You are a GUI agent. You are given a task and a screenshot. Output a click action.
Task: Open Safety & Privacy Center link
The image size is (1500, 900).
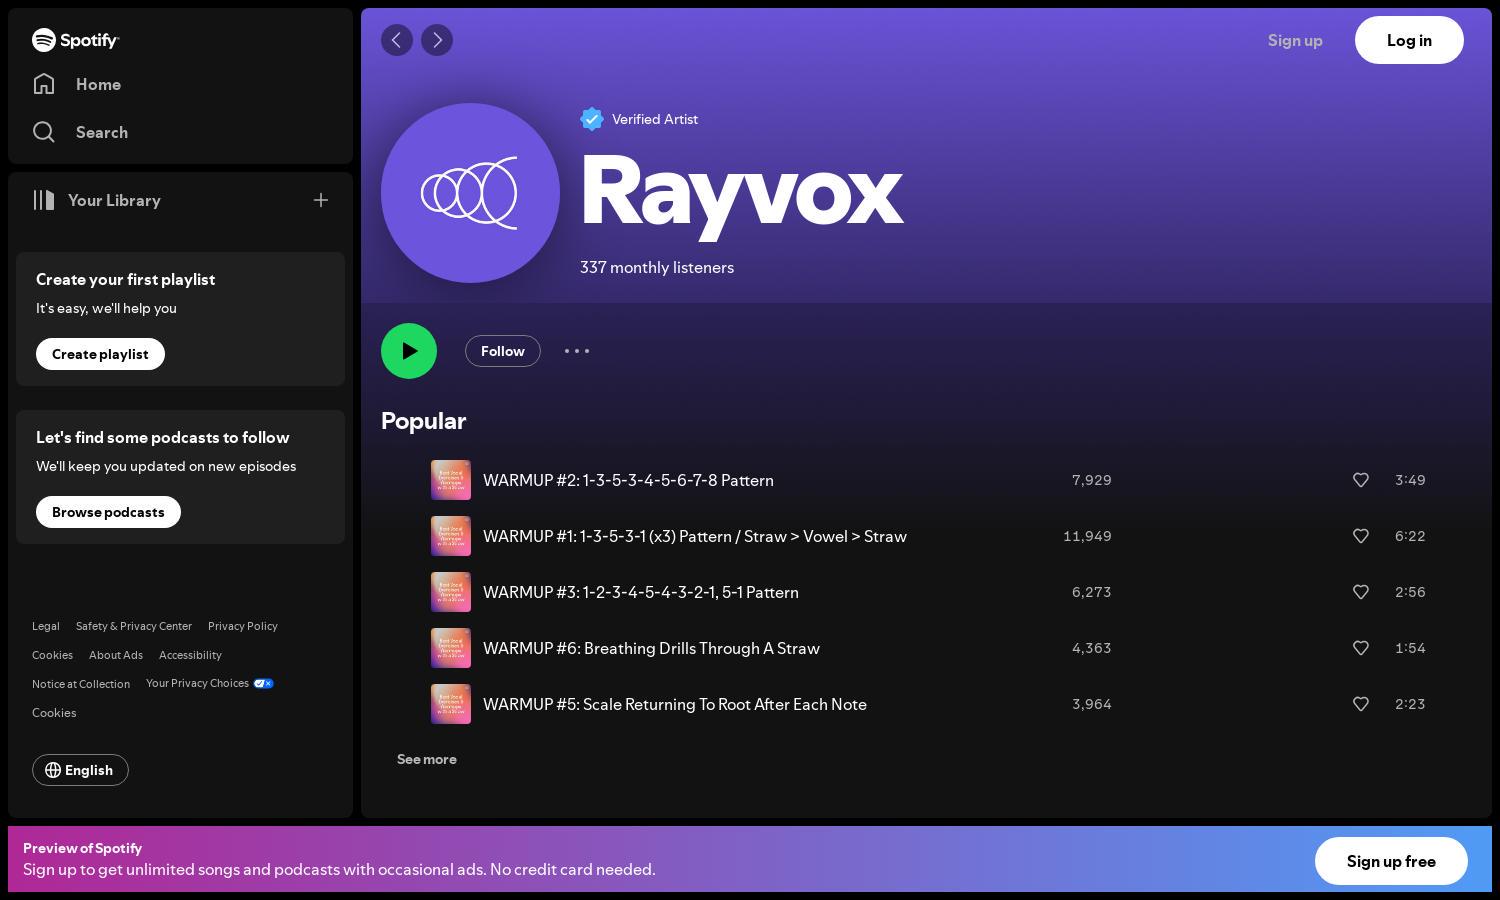click(x=134, y=626)
